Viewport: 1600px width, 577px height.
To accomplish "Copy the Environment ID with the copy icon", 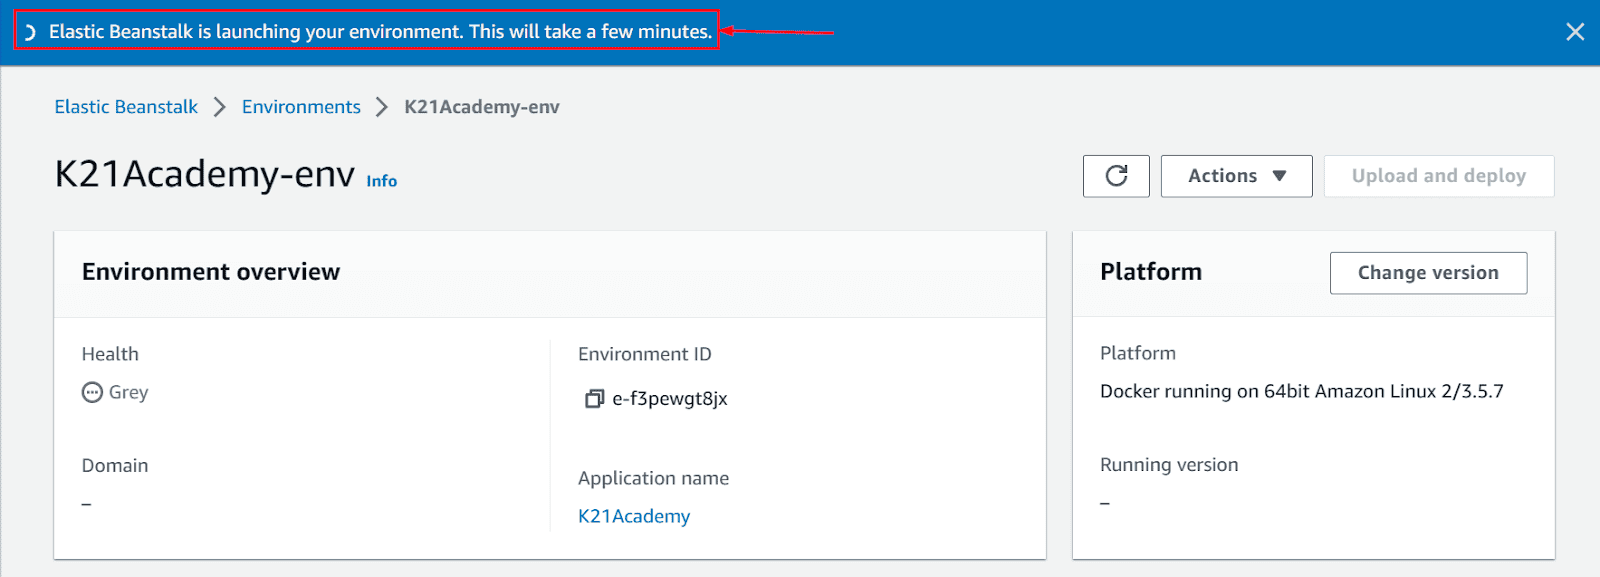I will point(594,399).
